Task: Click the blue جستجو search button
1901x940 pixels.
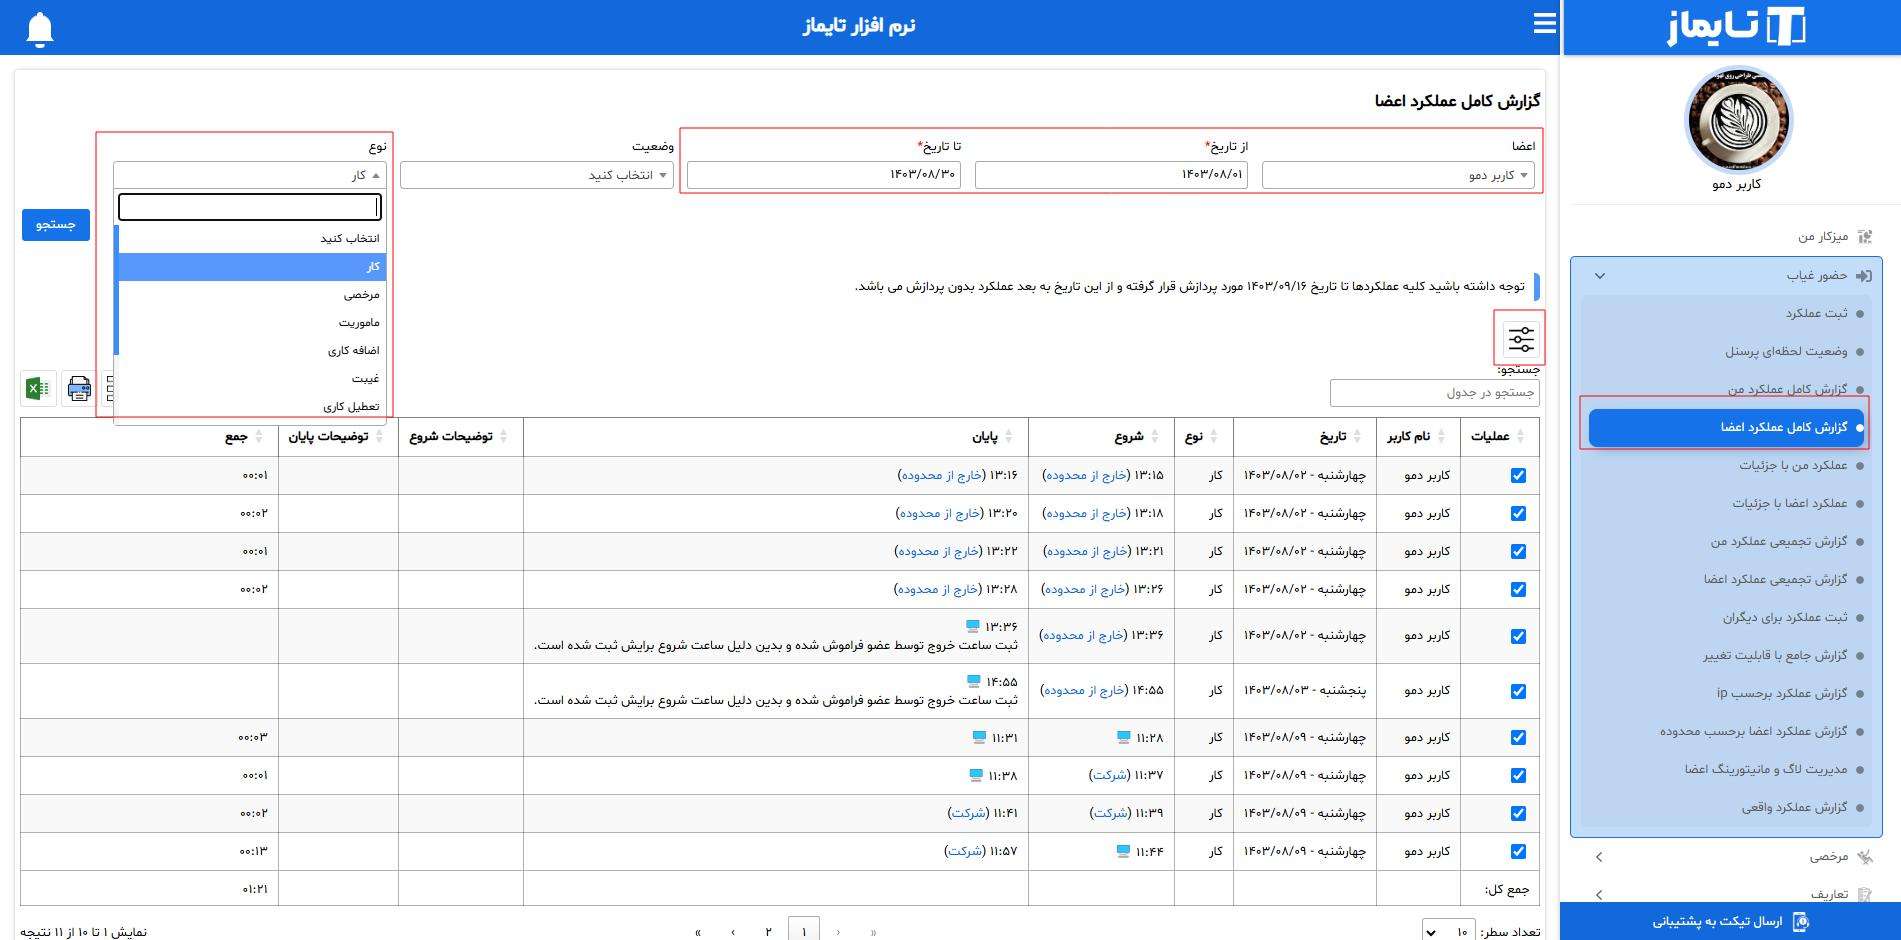Action: tap(56, 225)
